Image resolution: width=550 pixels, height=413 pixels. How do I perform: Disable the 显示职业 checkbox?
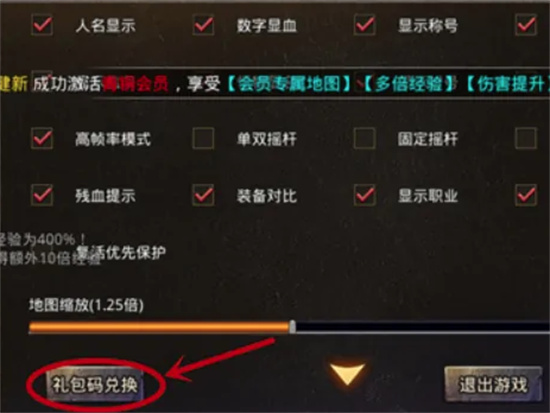(365, 195)
